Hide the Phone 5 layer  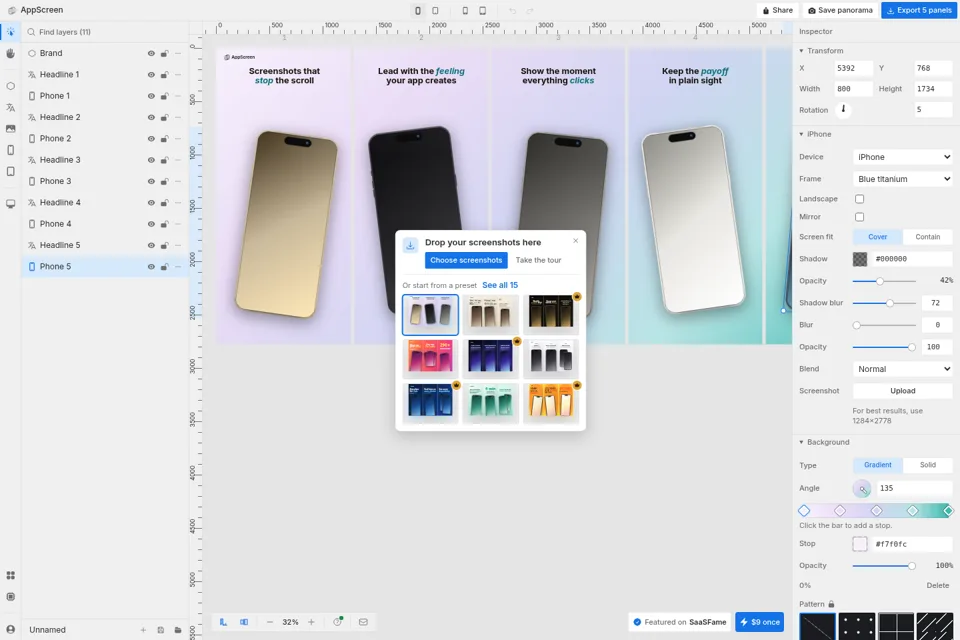pos(151,266)
